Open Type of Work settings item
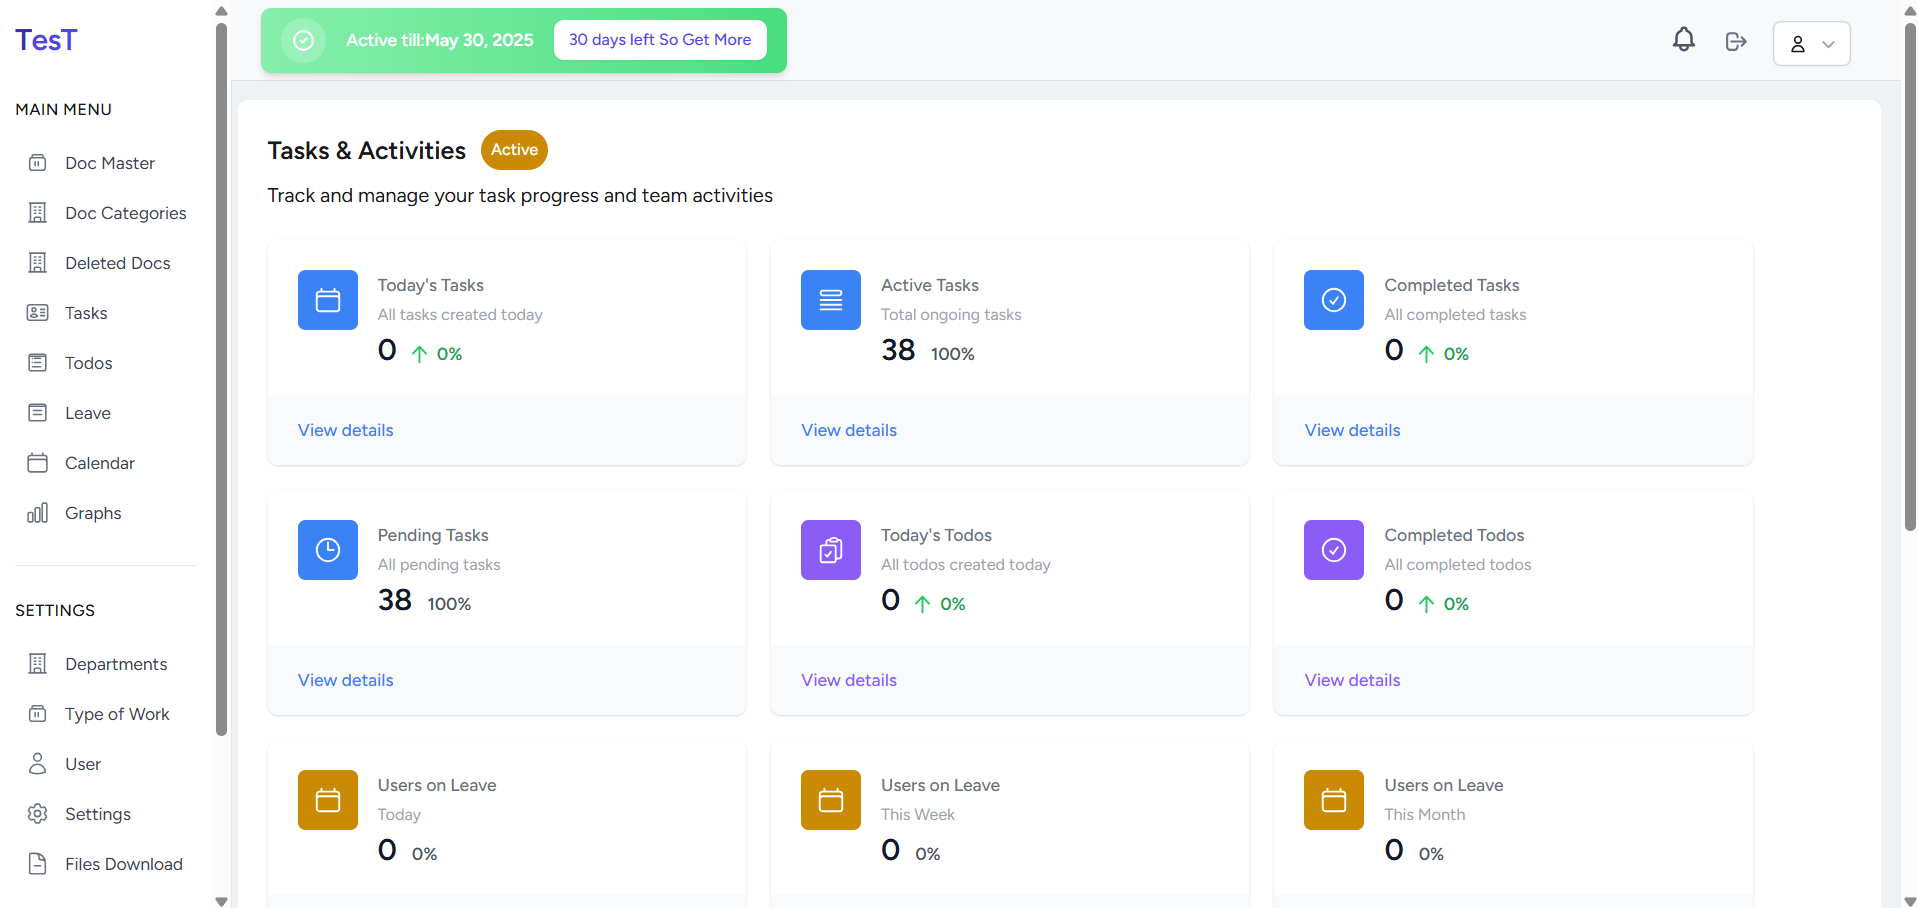 [x=117, y=714]
